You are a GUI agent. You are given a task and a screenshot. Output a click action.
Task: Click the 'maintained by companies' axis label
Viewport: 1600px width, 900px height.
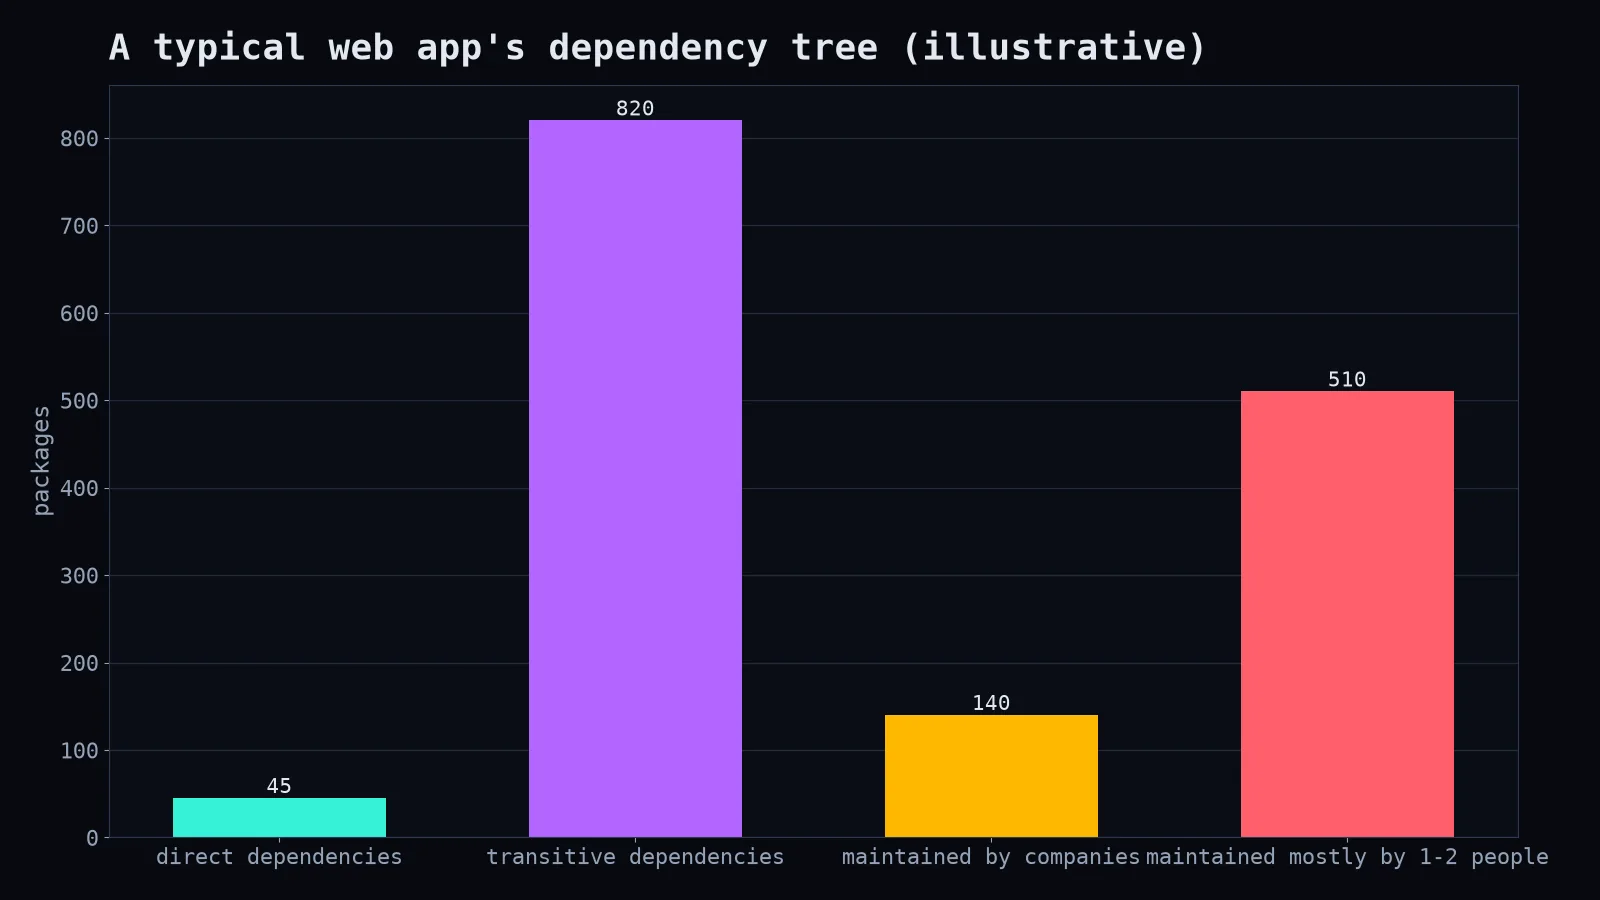[x=991, y=857]
